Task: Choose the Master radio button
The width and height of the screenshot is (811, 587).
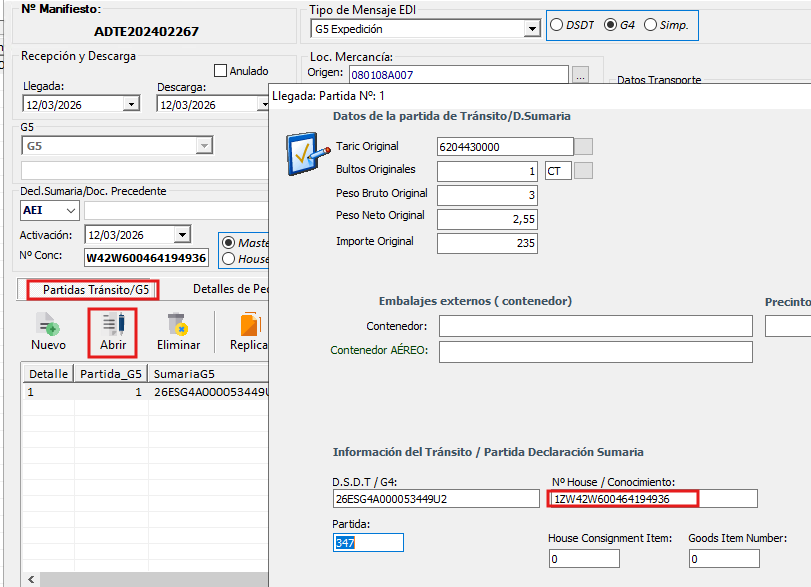Action: [229, 243]
